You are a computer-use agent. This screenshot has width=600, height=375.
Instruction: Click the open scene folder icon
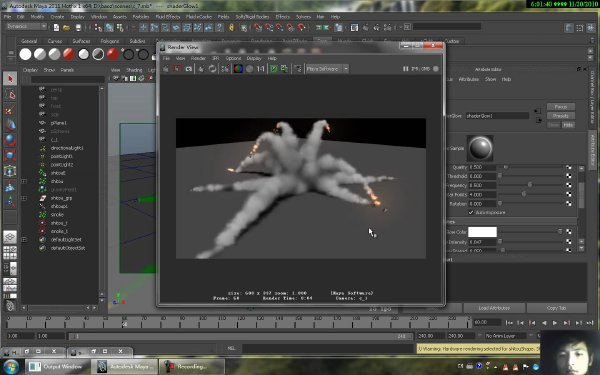[67, 27]
